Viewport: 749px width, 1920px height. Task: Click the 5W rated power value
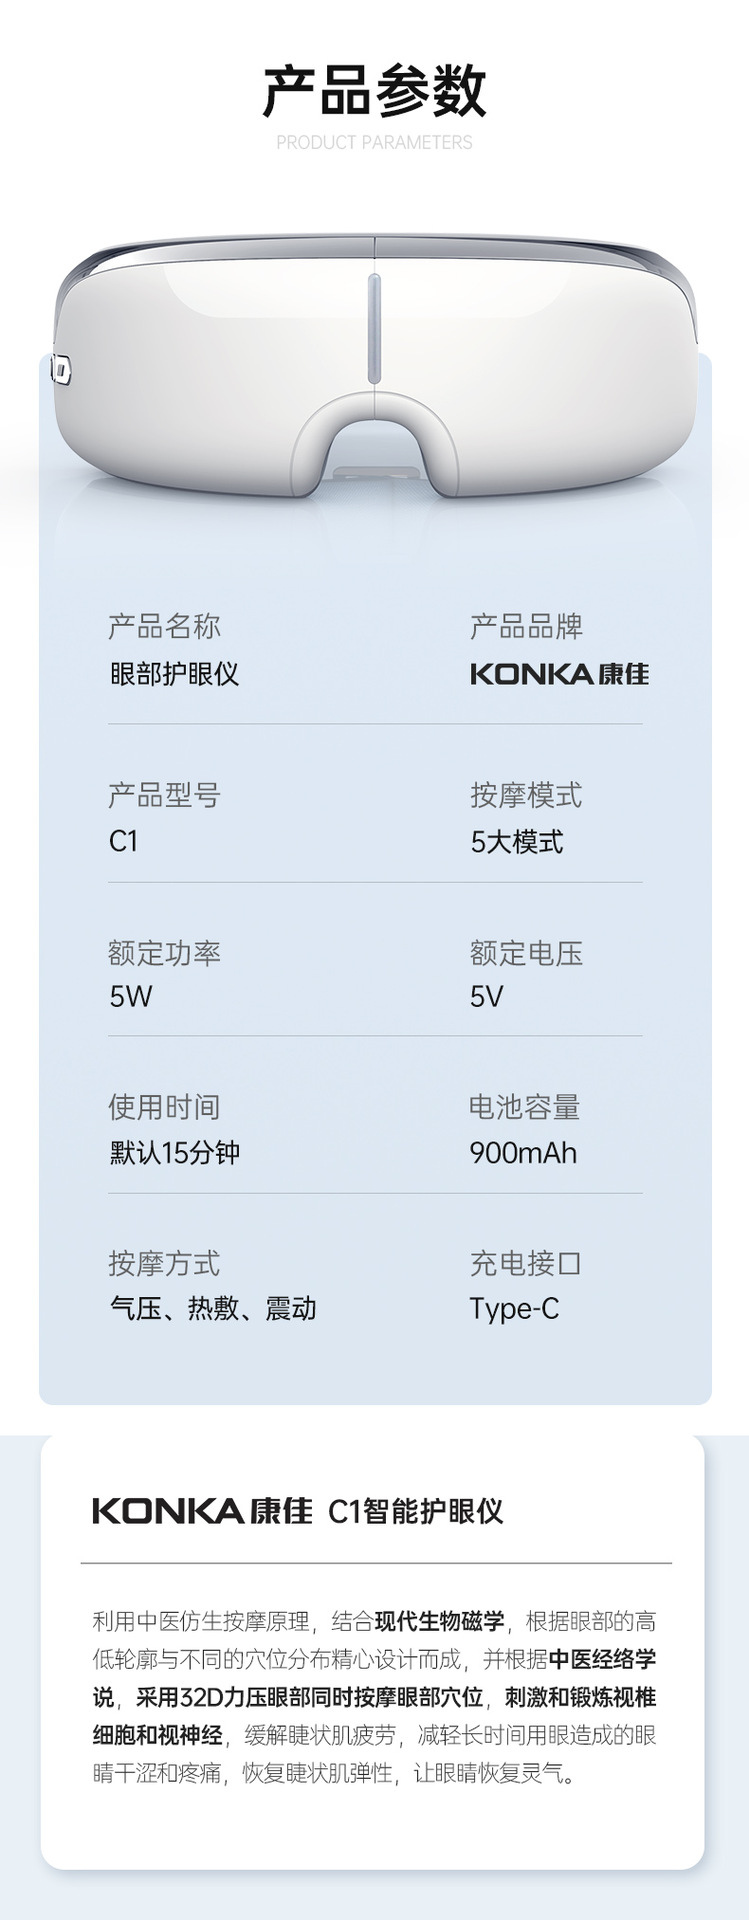pyautogui.click(x=130, y=997)
